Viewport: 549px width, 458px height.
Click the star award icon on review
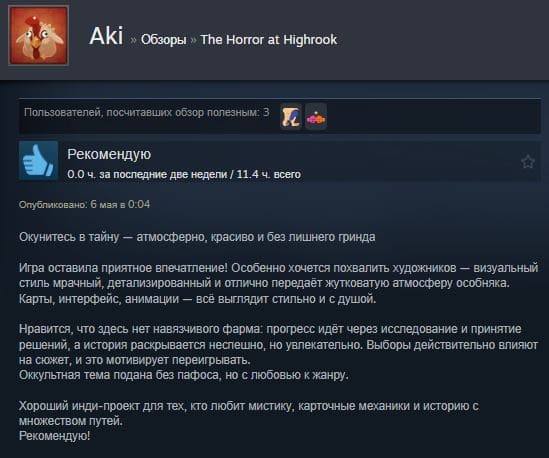527,162
